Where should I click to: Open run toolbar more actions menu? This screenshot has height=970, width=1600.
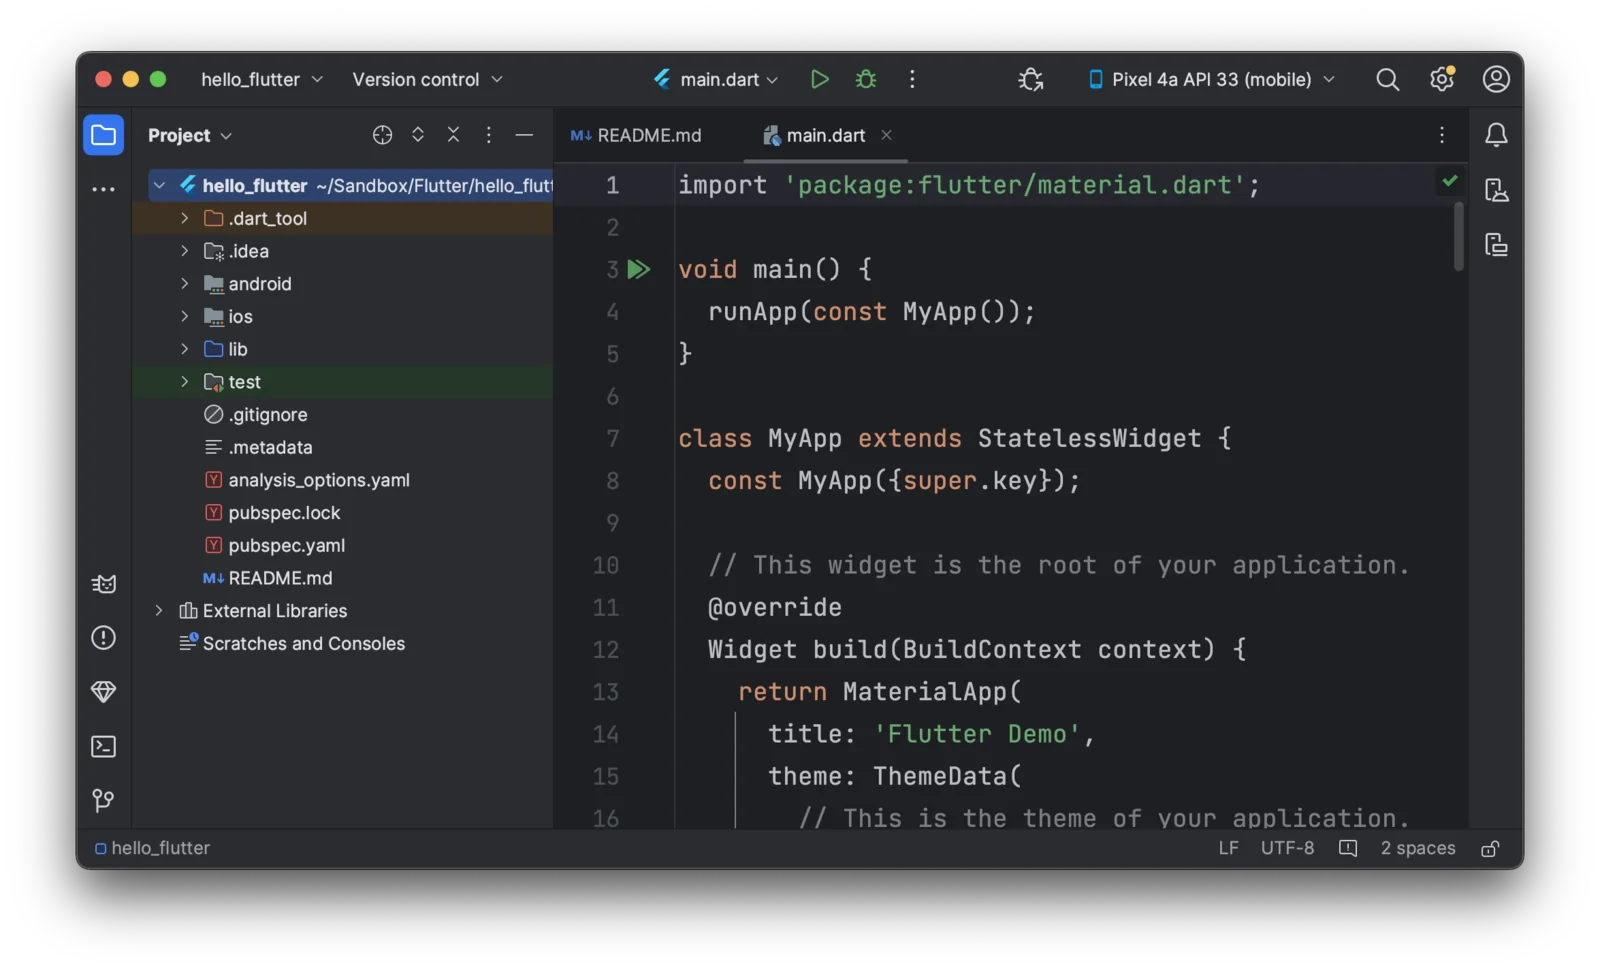tap(912, 79)
